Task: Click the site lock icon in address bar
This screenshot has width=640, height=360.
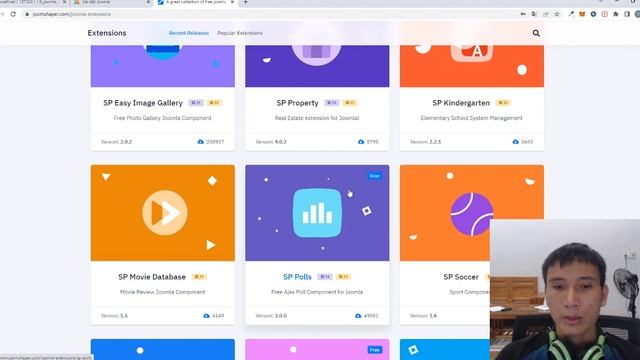Action: [x=27, y=14]
